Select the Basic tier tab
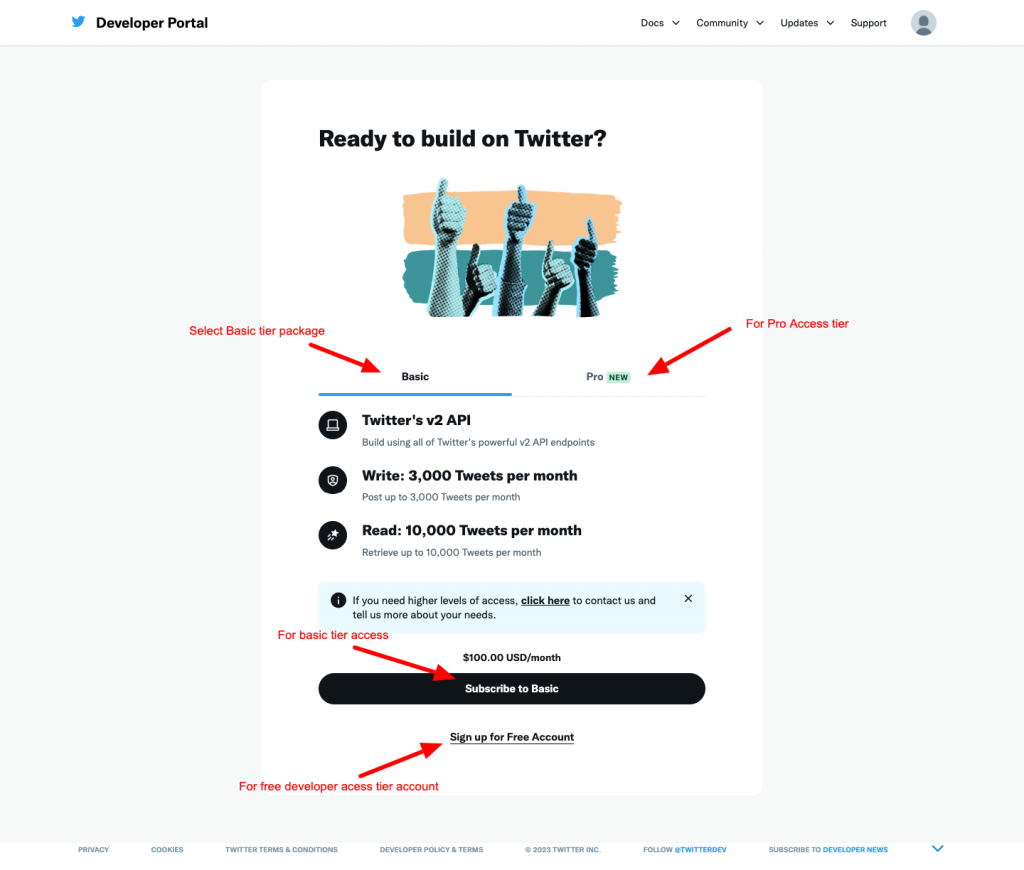The height and width of the screenshot is (870, 1024). [x=414, y=377]
